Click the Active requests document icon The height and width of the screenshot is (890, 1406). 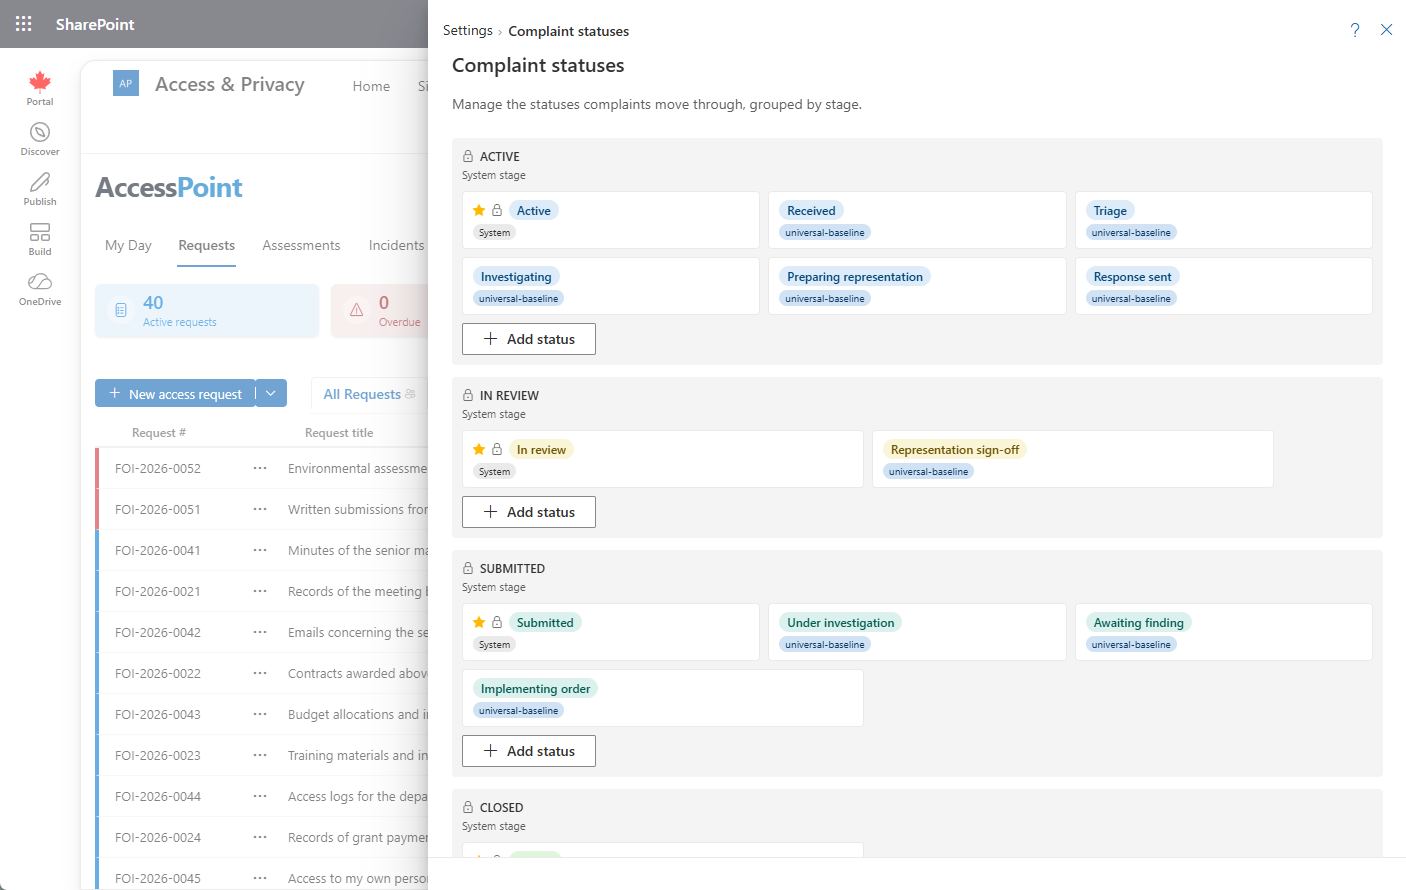[121, 310]
